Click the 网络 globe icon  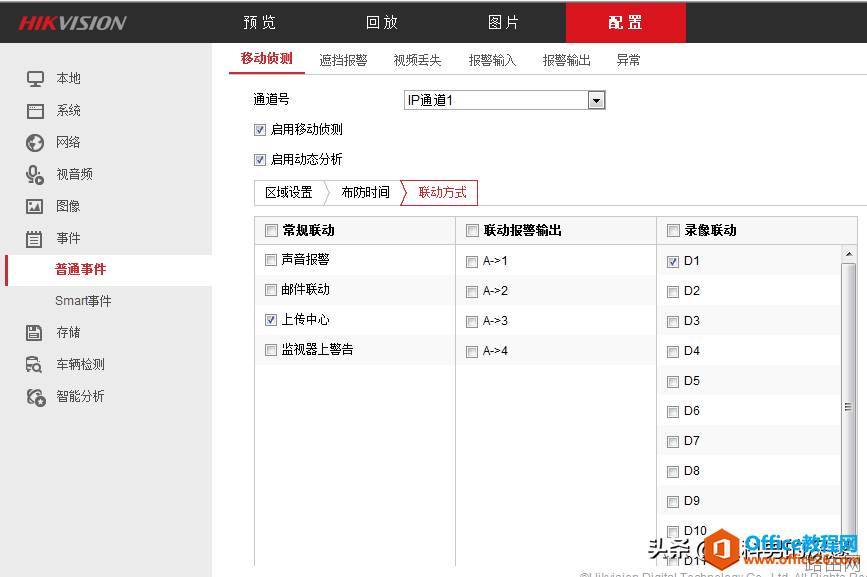point(35,143)
